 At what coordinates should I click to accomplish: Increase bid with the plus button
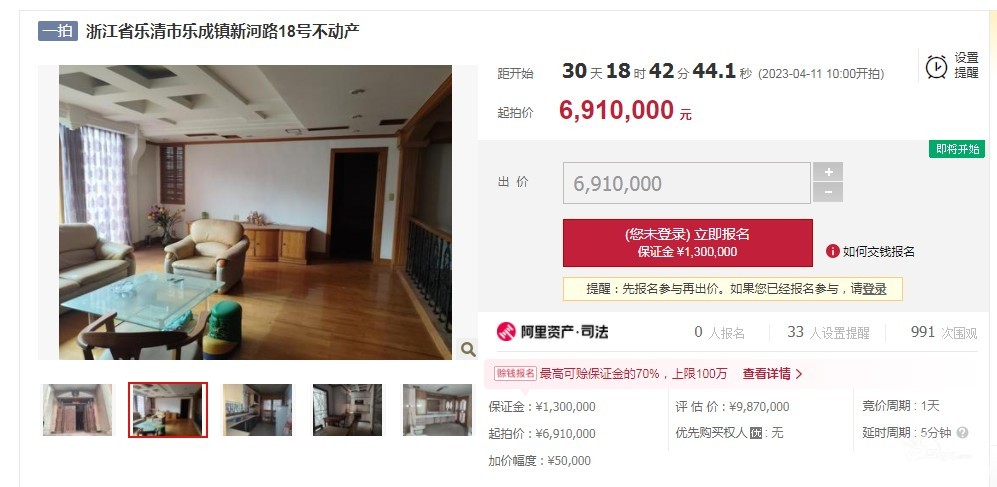tap(828, 172)
